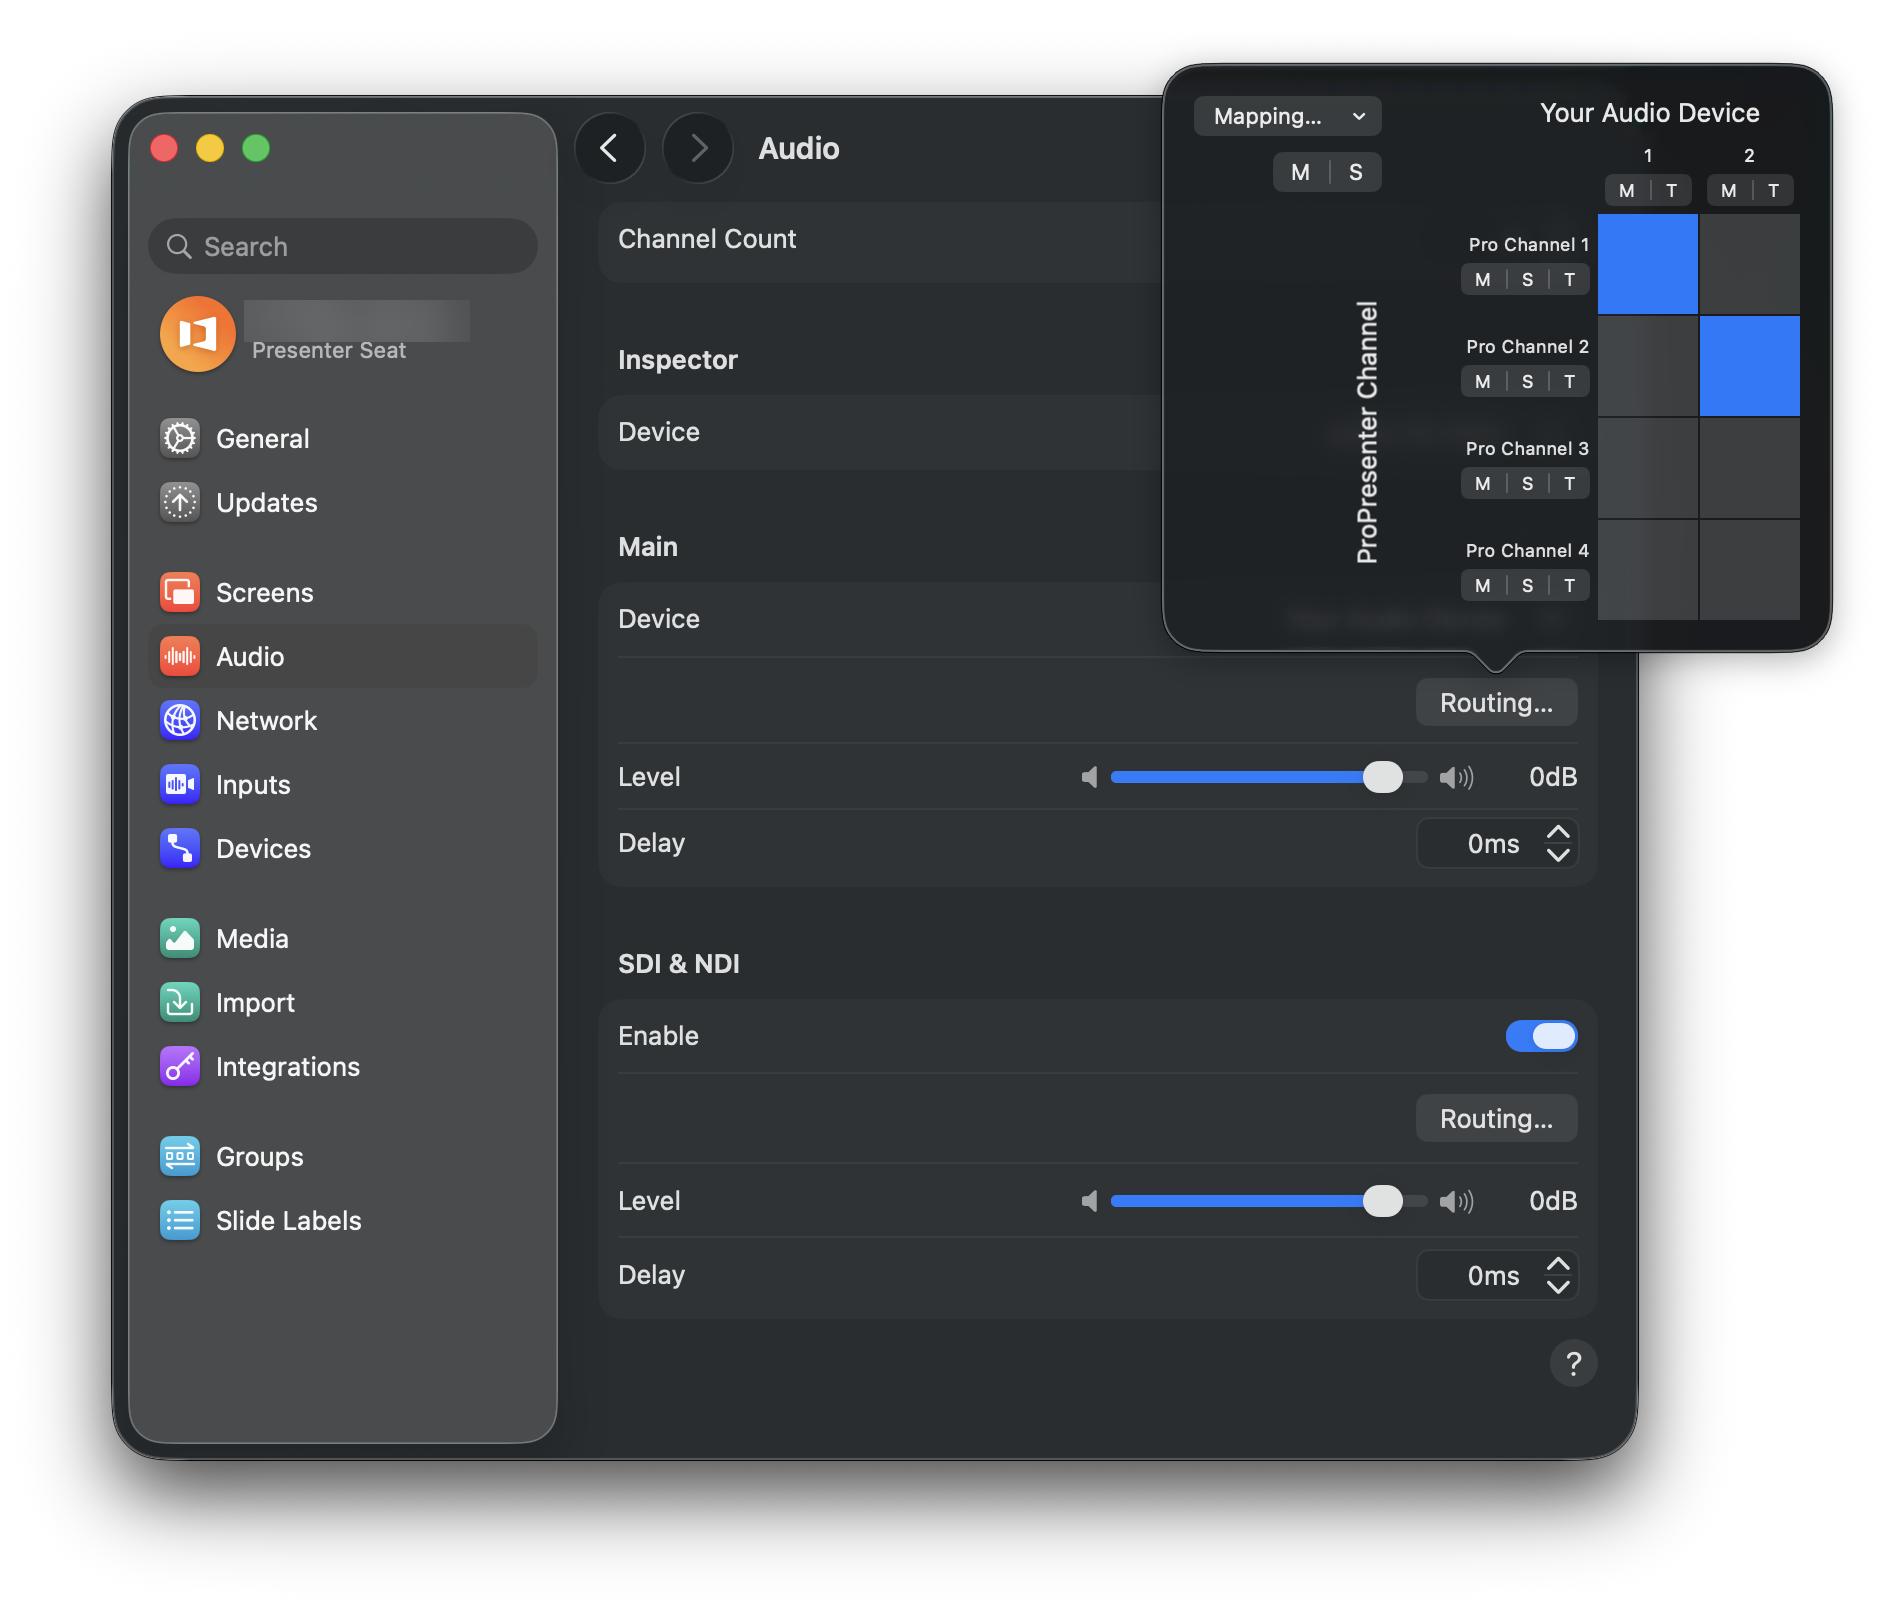Screen dimensions: 1904x1608
Task: Click the help question mark button
Action: (x=1573, y=1363)
